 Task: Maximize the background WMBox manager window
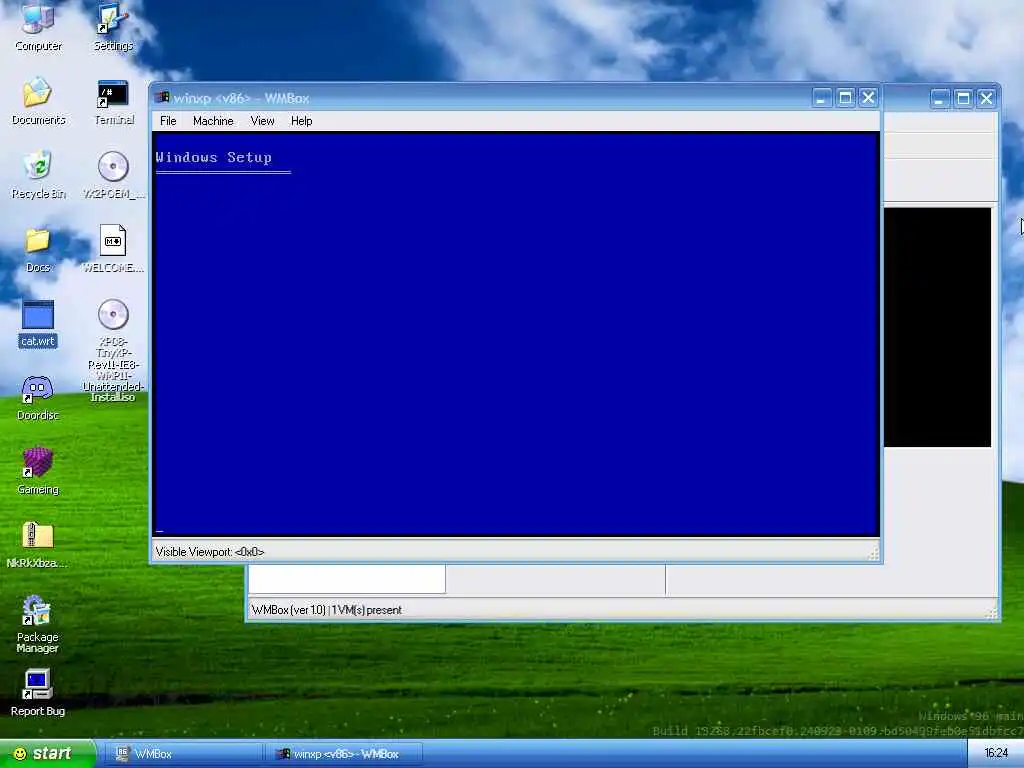pos(963,99)
